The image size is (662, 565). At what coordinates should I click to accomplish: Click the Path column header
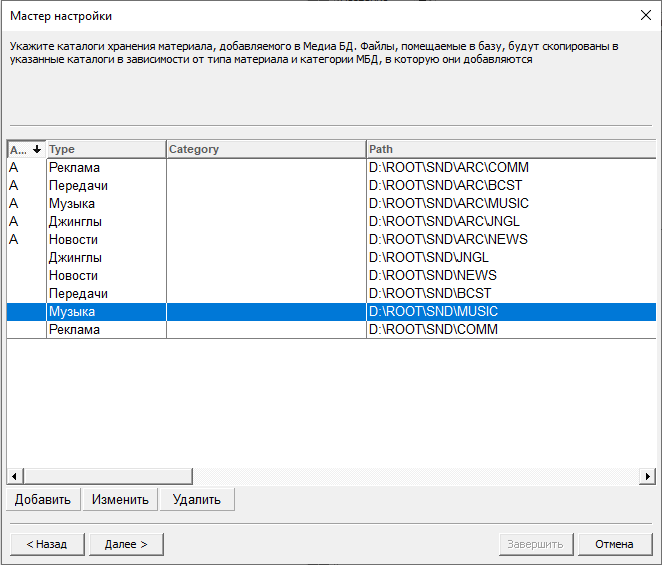point(510,149)
